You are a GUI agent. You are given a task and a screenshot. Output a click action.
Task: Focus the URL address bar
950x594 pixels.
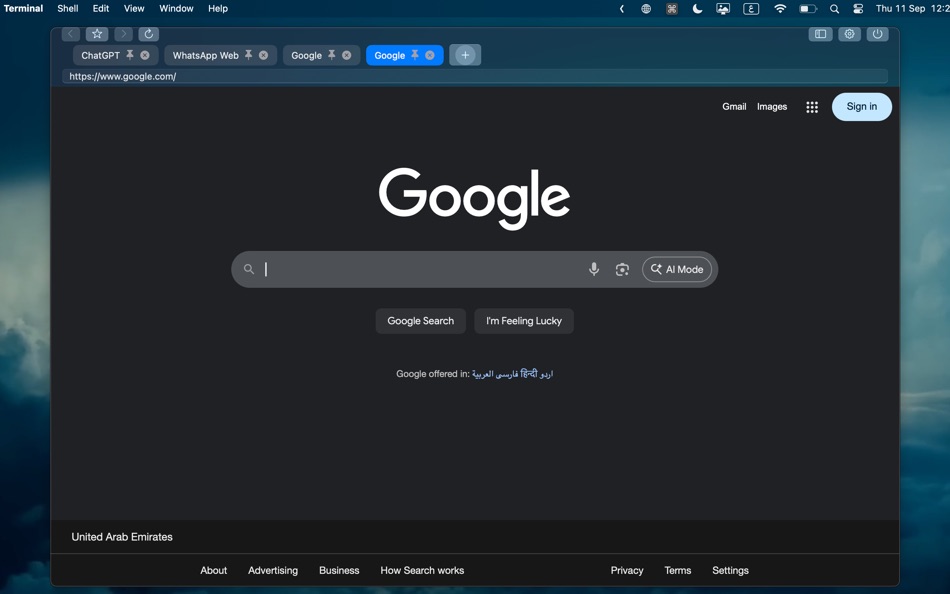[475, 76]
